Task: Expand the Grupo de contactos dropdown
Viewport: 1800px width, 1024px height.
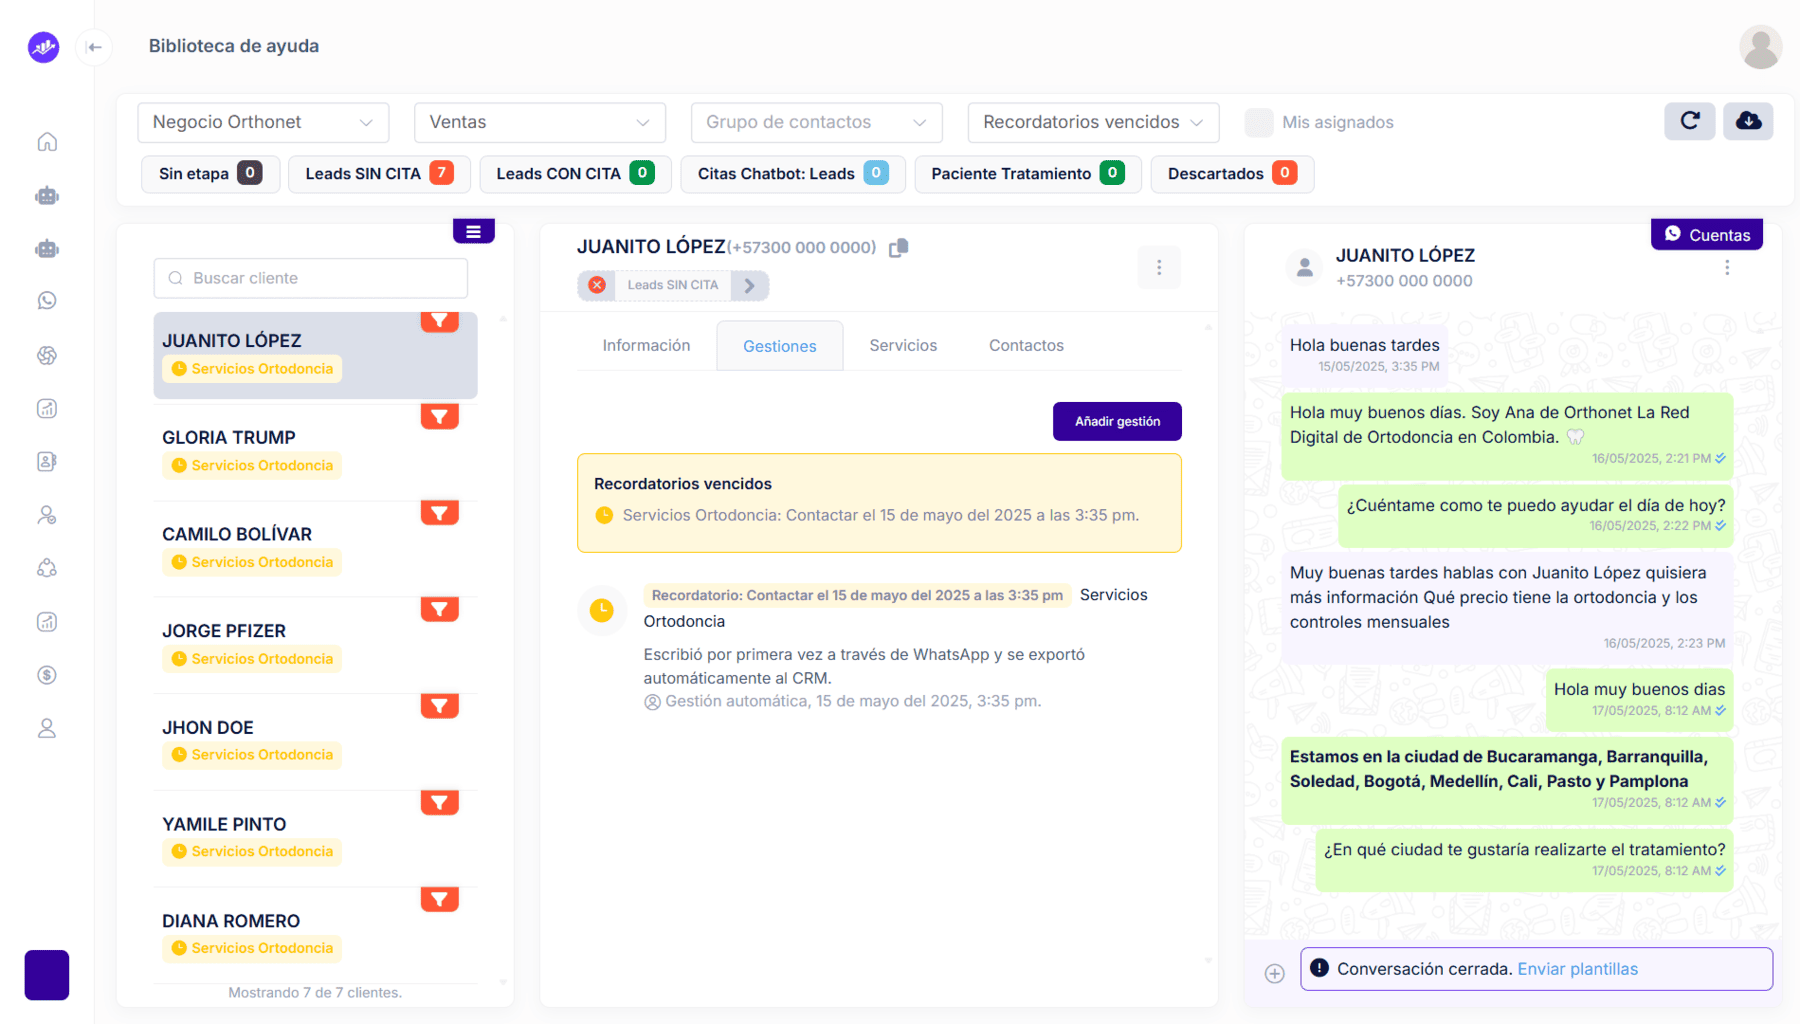Action: [x=816, y=122]
